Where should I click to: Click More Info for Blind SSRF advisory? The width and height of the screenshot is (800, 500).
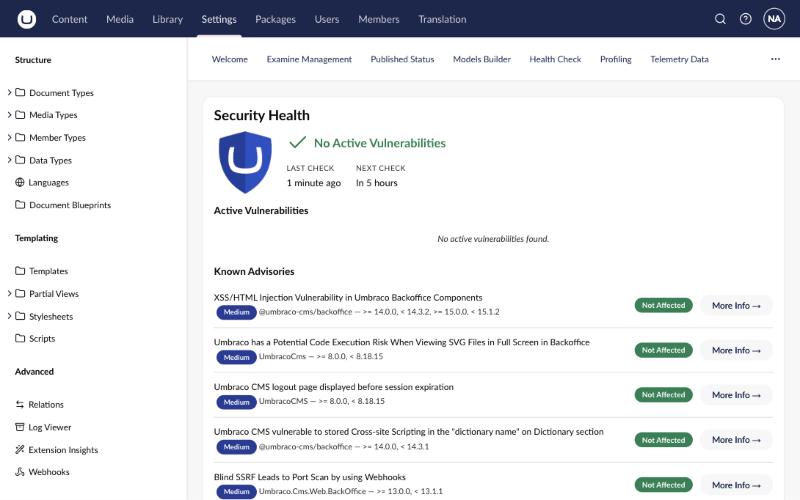coord(736,485)
